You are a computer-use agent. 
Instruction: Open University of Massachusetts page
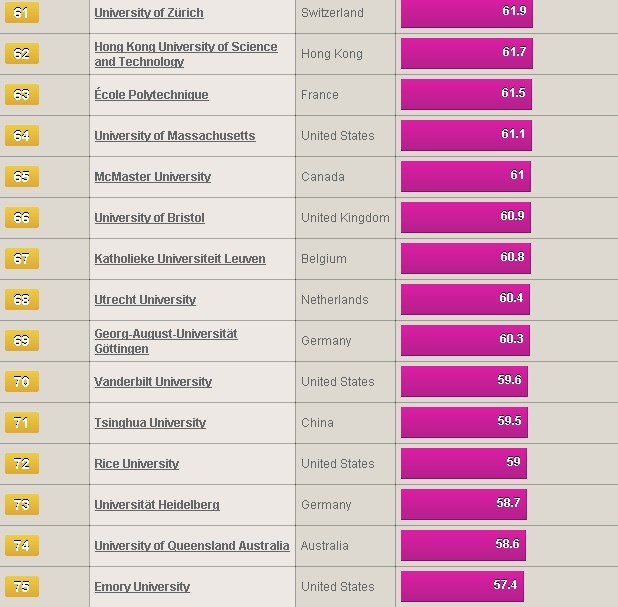coord(175,136)
